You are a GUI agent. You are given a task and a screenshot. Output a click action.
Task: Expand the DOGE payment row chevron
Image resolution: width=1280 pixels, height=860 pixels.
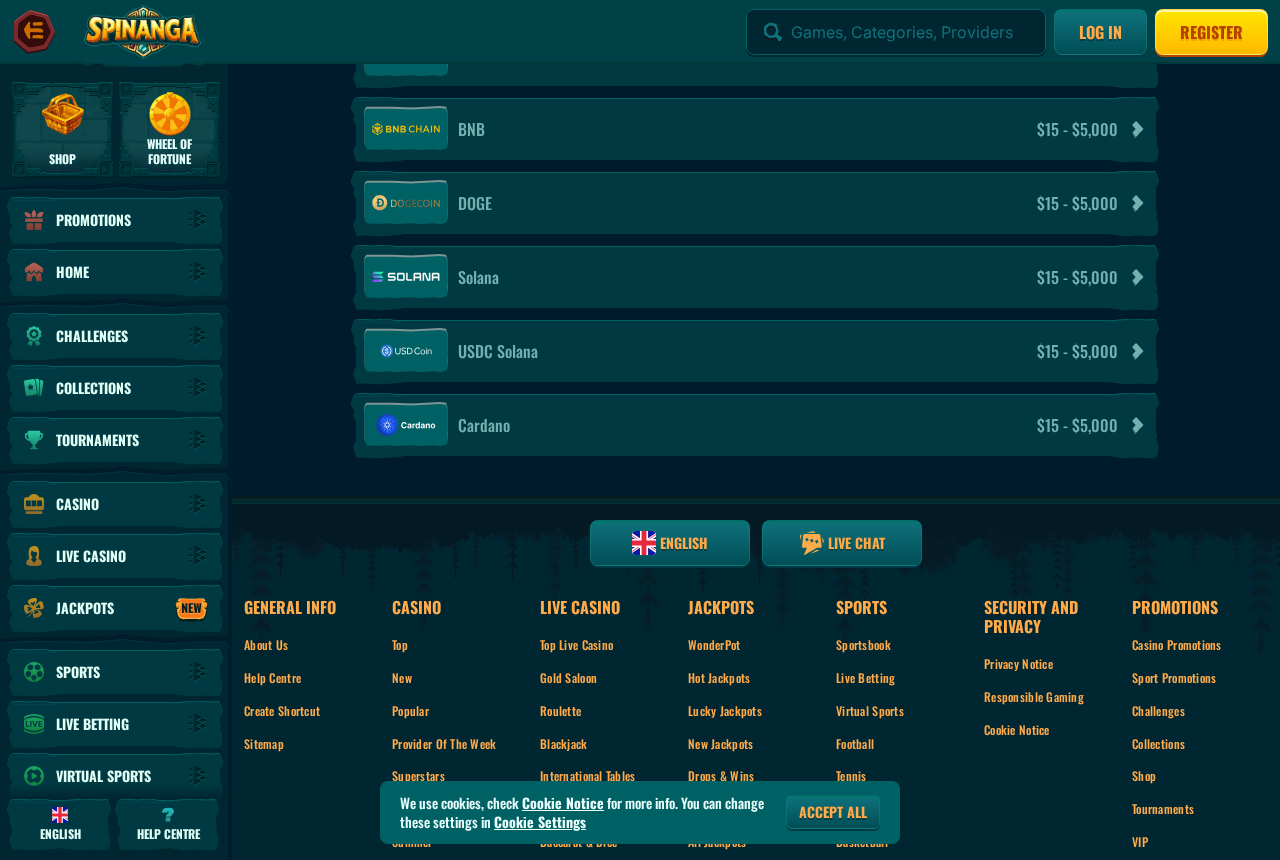click(x=1137, y=203)
